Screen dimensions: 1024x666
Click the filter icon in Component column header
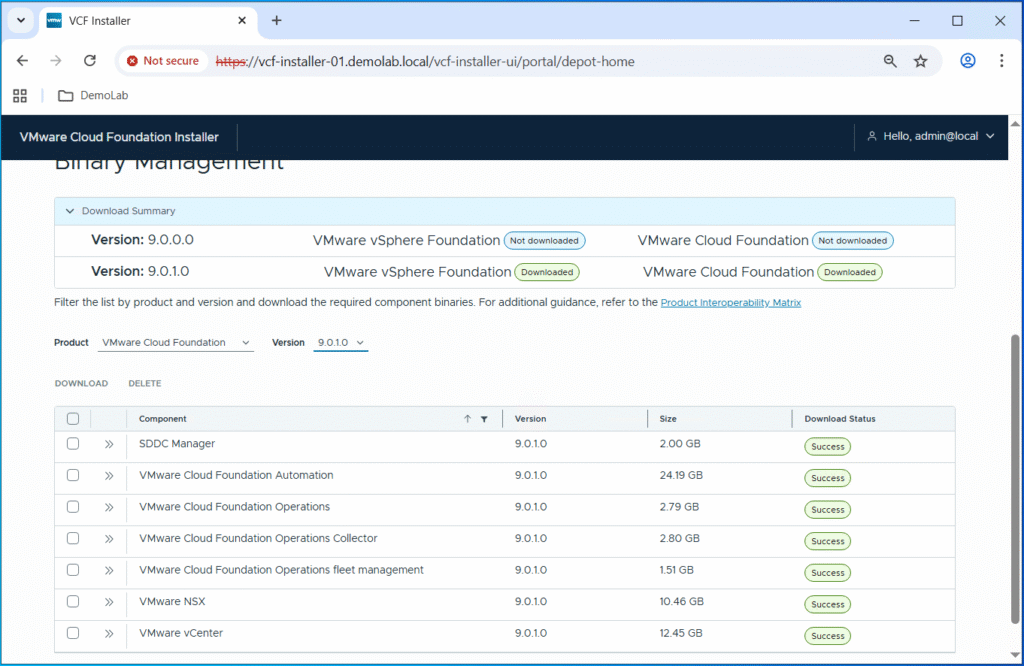(484, 419)
